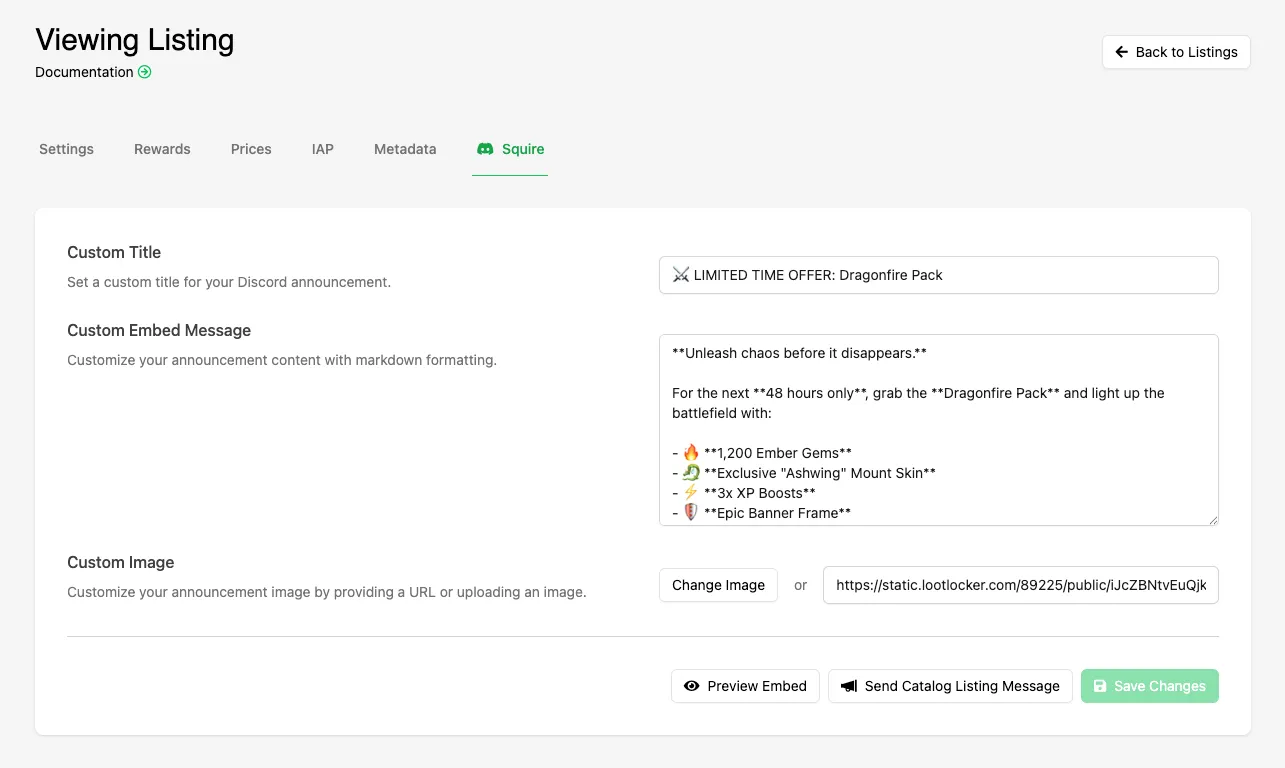Click the eye icon in Preview Embed

tap(691, 686)
